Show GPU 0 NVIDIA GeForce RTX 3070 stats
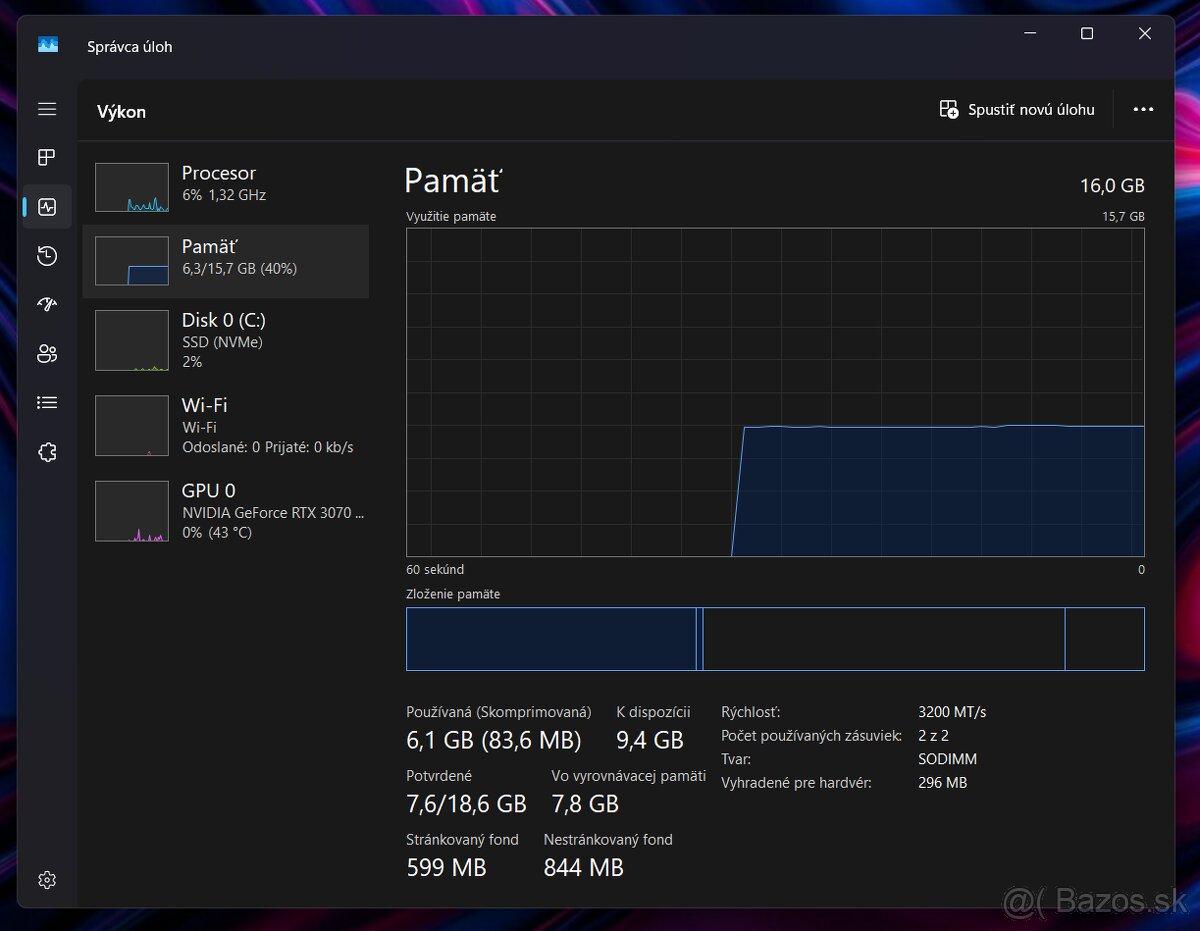The height and width of the screenshot is (931, 1200). (x=225, y=510)
